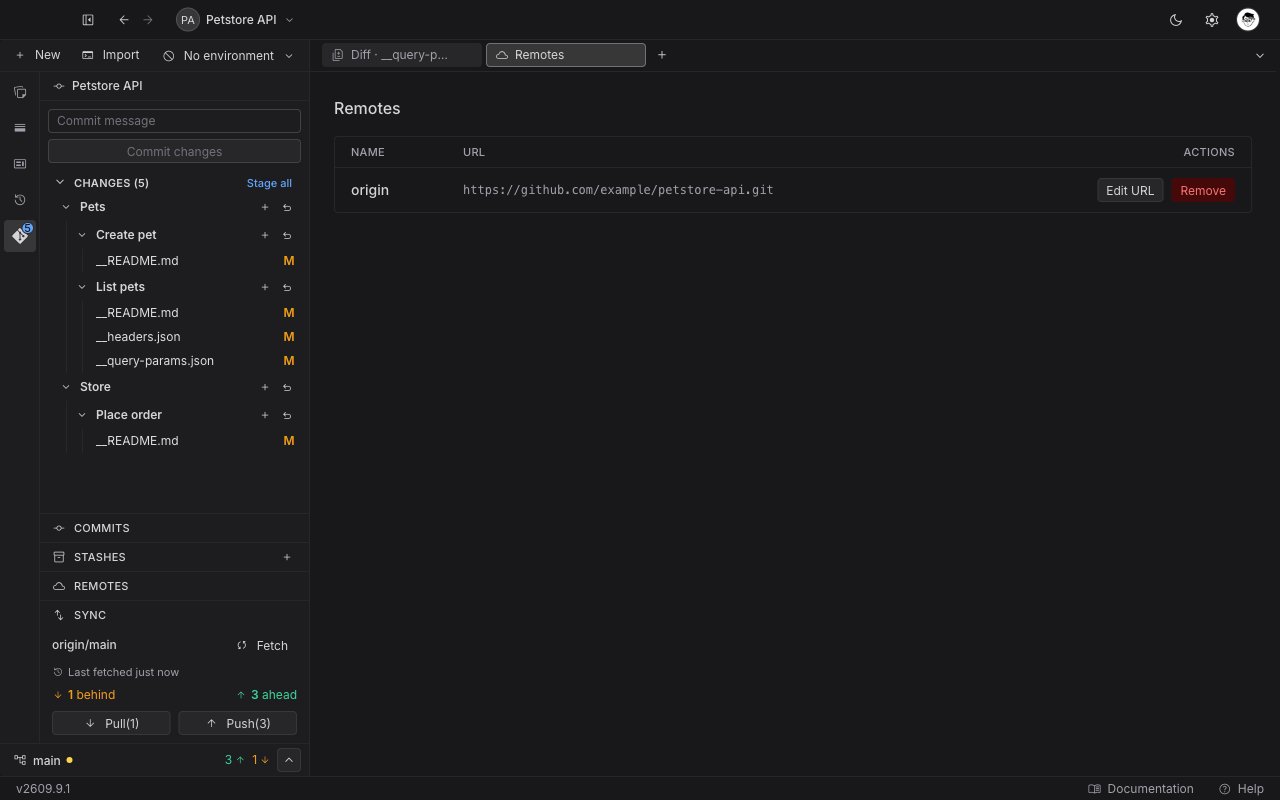This screenshot has width=1280, height=800.
Task: Remove the origin remote
Action: [1203, 191]
